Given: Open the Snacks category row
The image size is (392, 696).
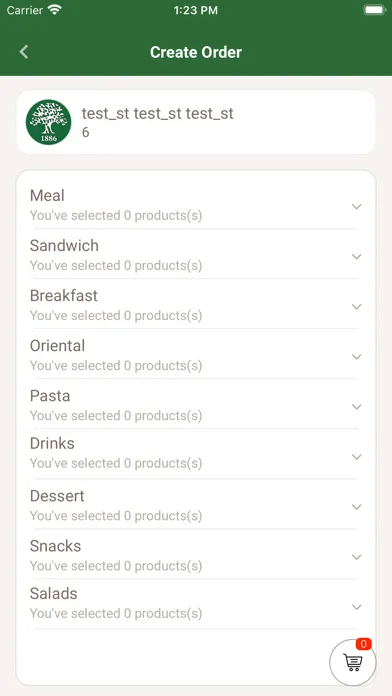Looking at the screenshot, I should pyautogui.click(x=196, y=555).
